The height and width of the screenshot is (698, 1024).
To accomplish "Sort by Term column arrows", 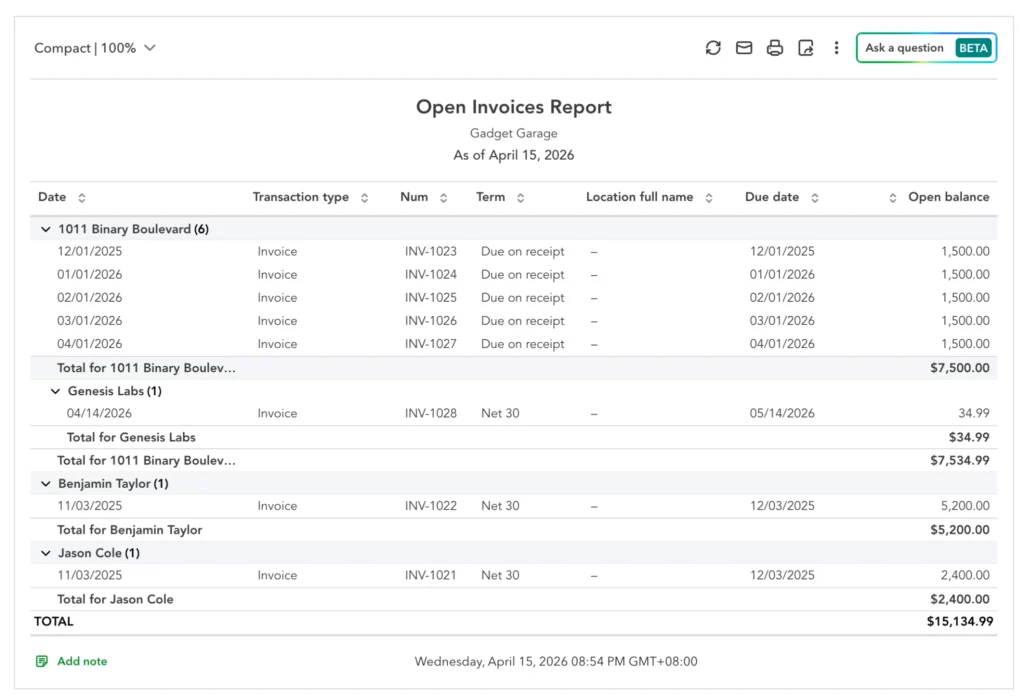I will pos(520,198).
